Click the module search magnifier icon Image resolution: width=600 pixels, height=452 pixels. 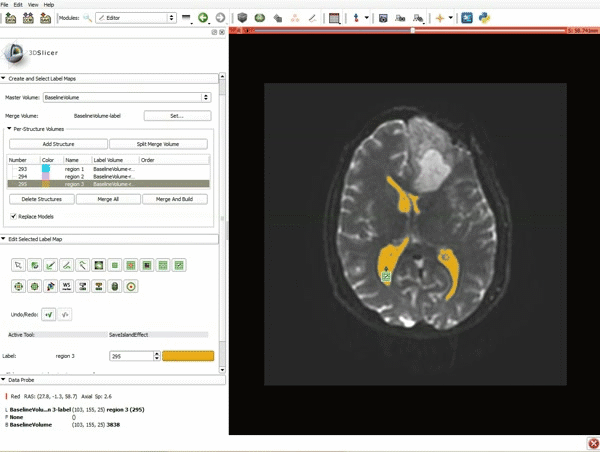[87, 18]
